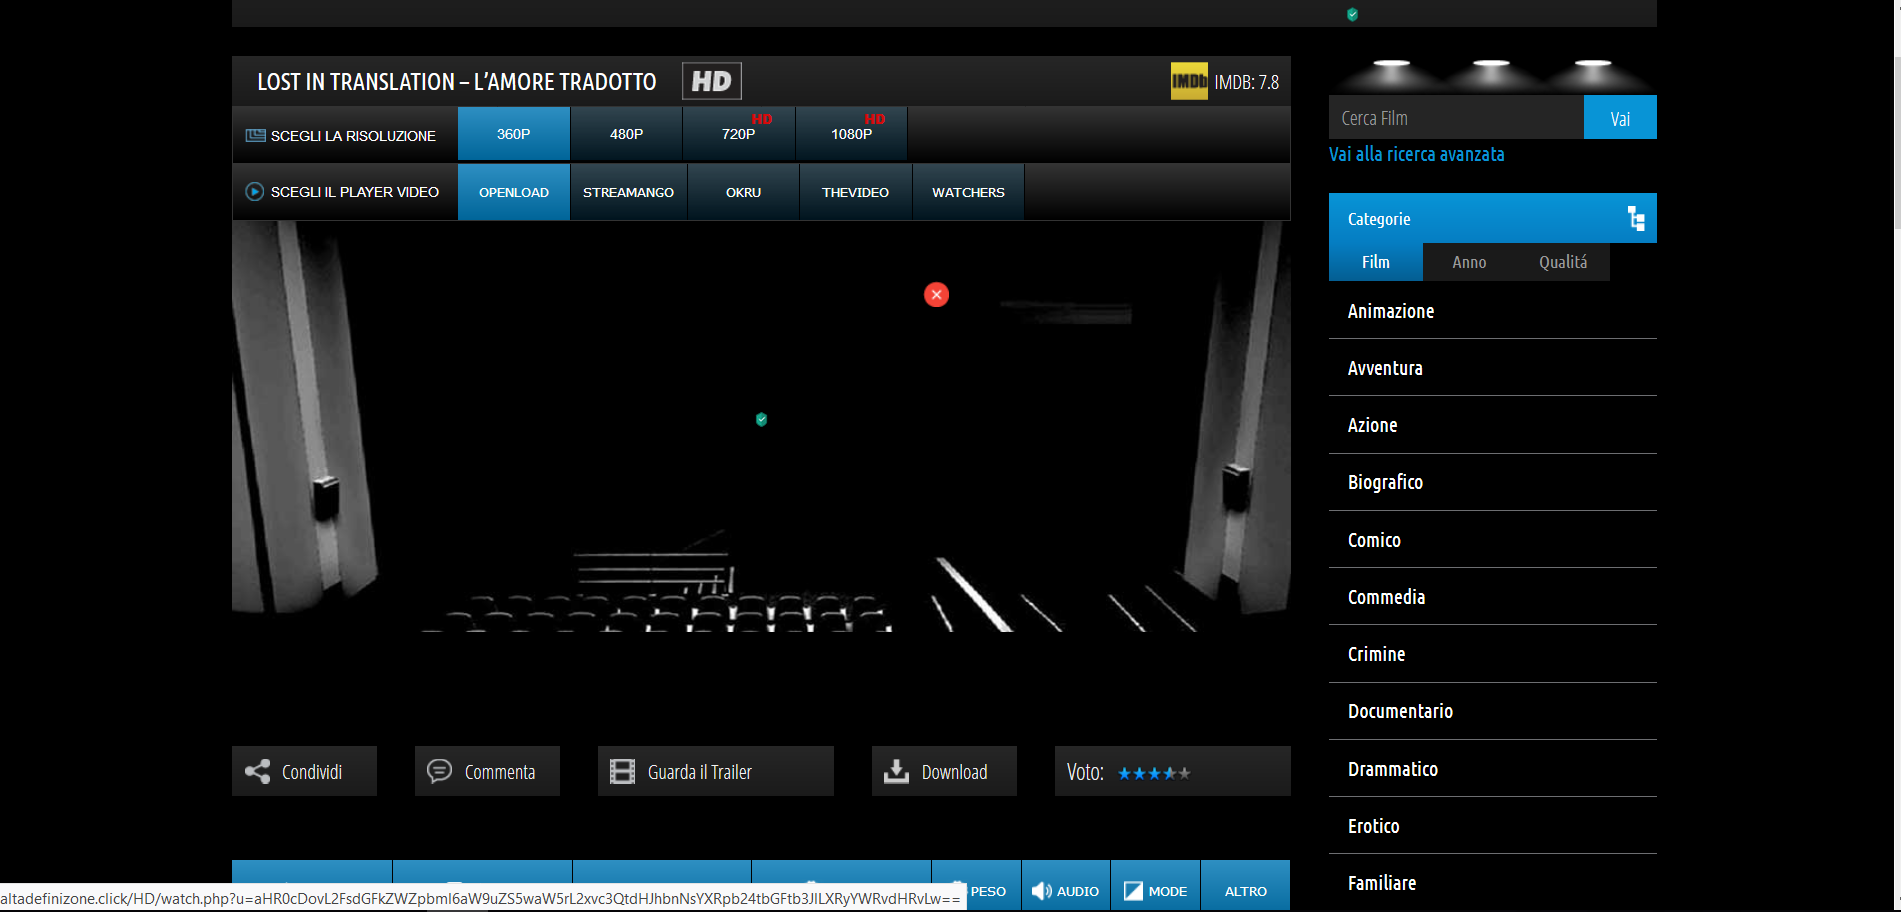Click the Categorie panel header
This screenshot has width=1901, height=912.
(x=1493, y=218)
